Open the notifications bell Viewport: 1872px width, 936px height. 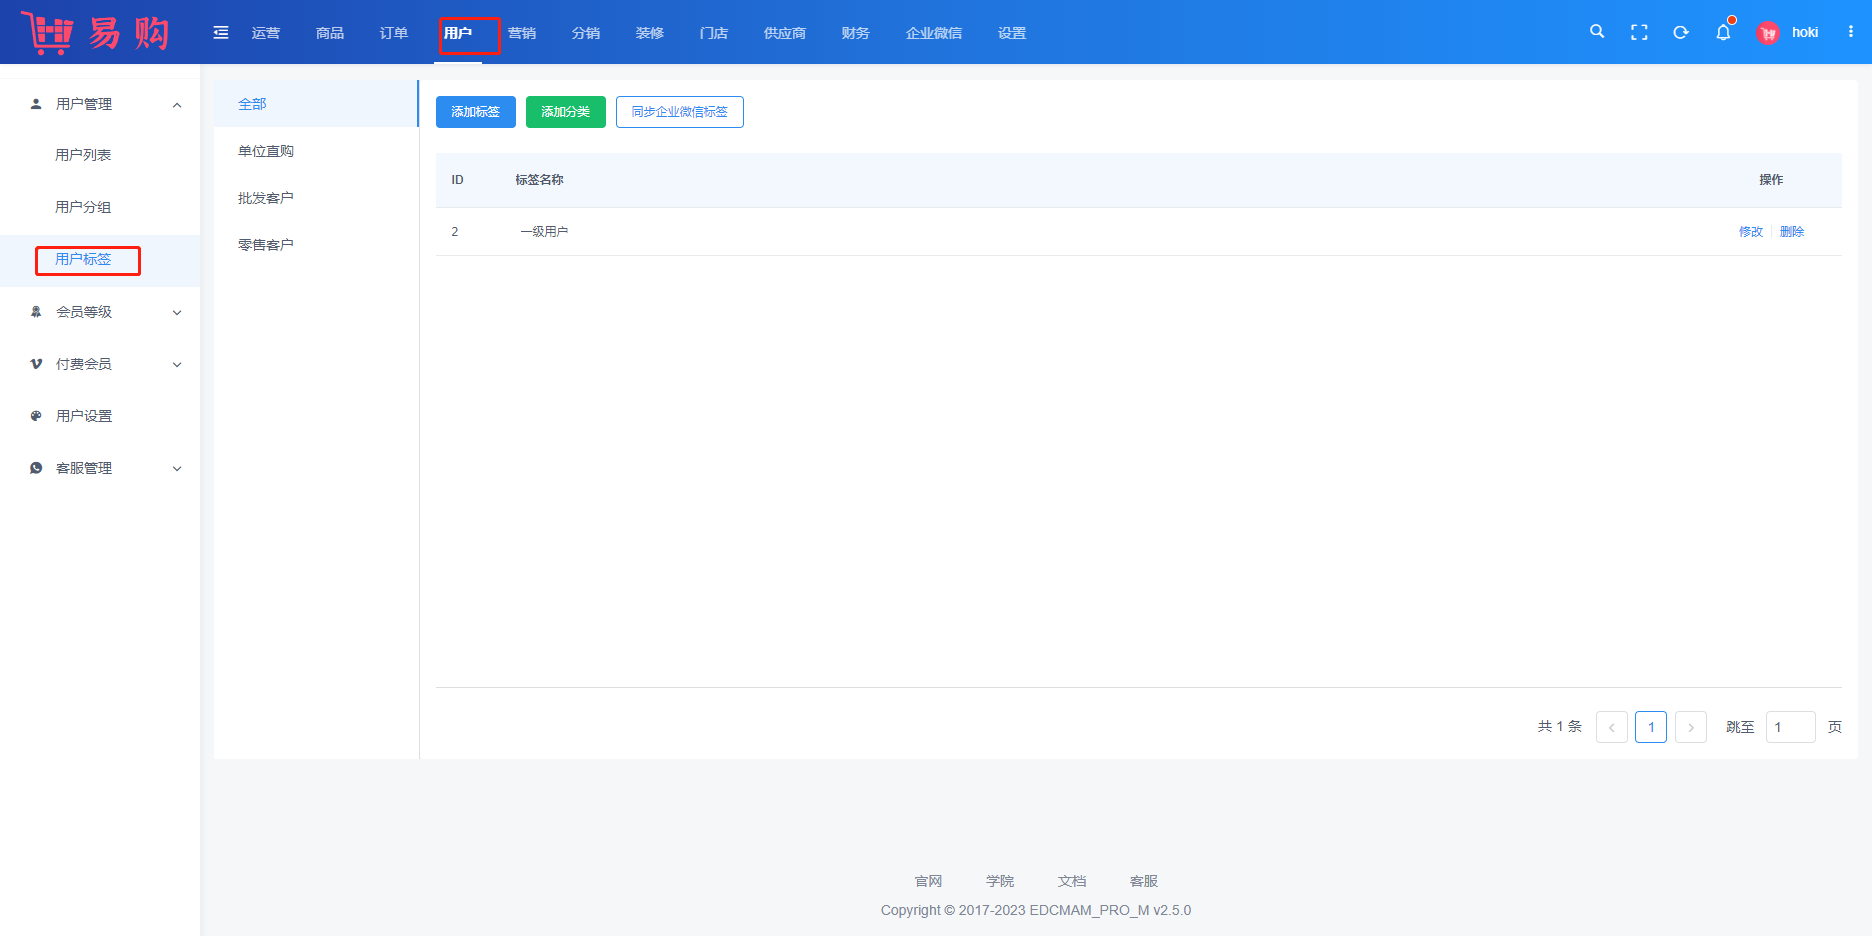(1723, 32)
